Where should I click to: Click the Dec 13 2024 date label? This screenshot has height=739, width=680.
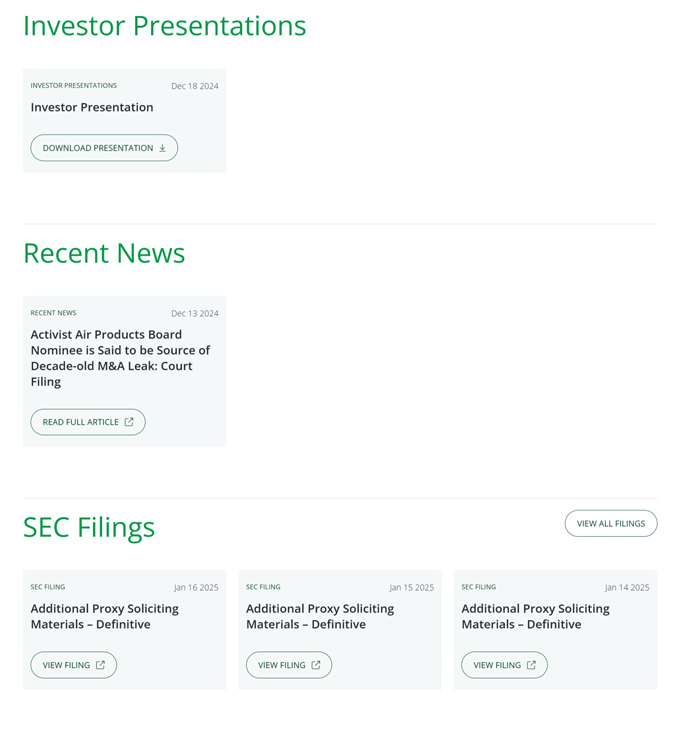point(194,313)
